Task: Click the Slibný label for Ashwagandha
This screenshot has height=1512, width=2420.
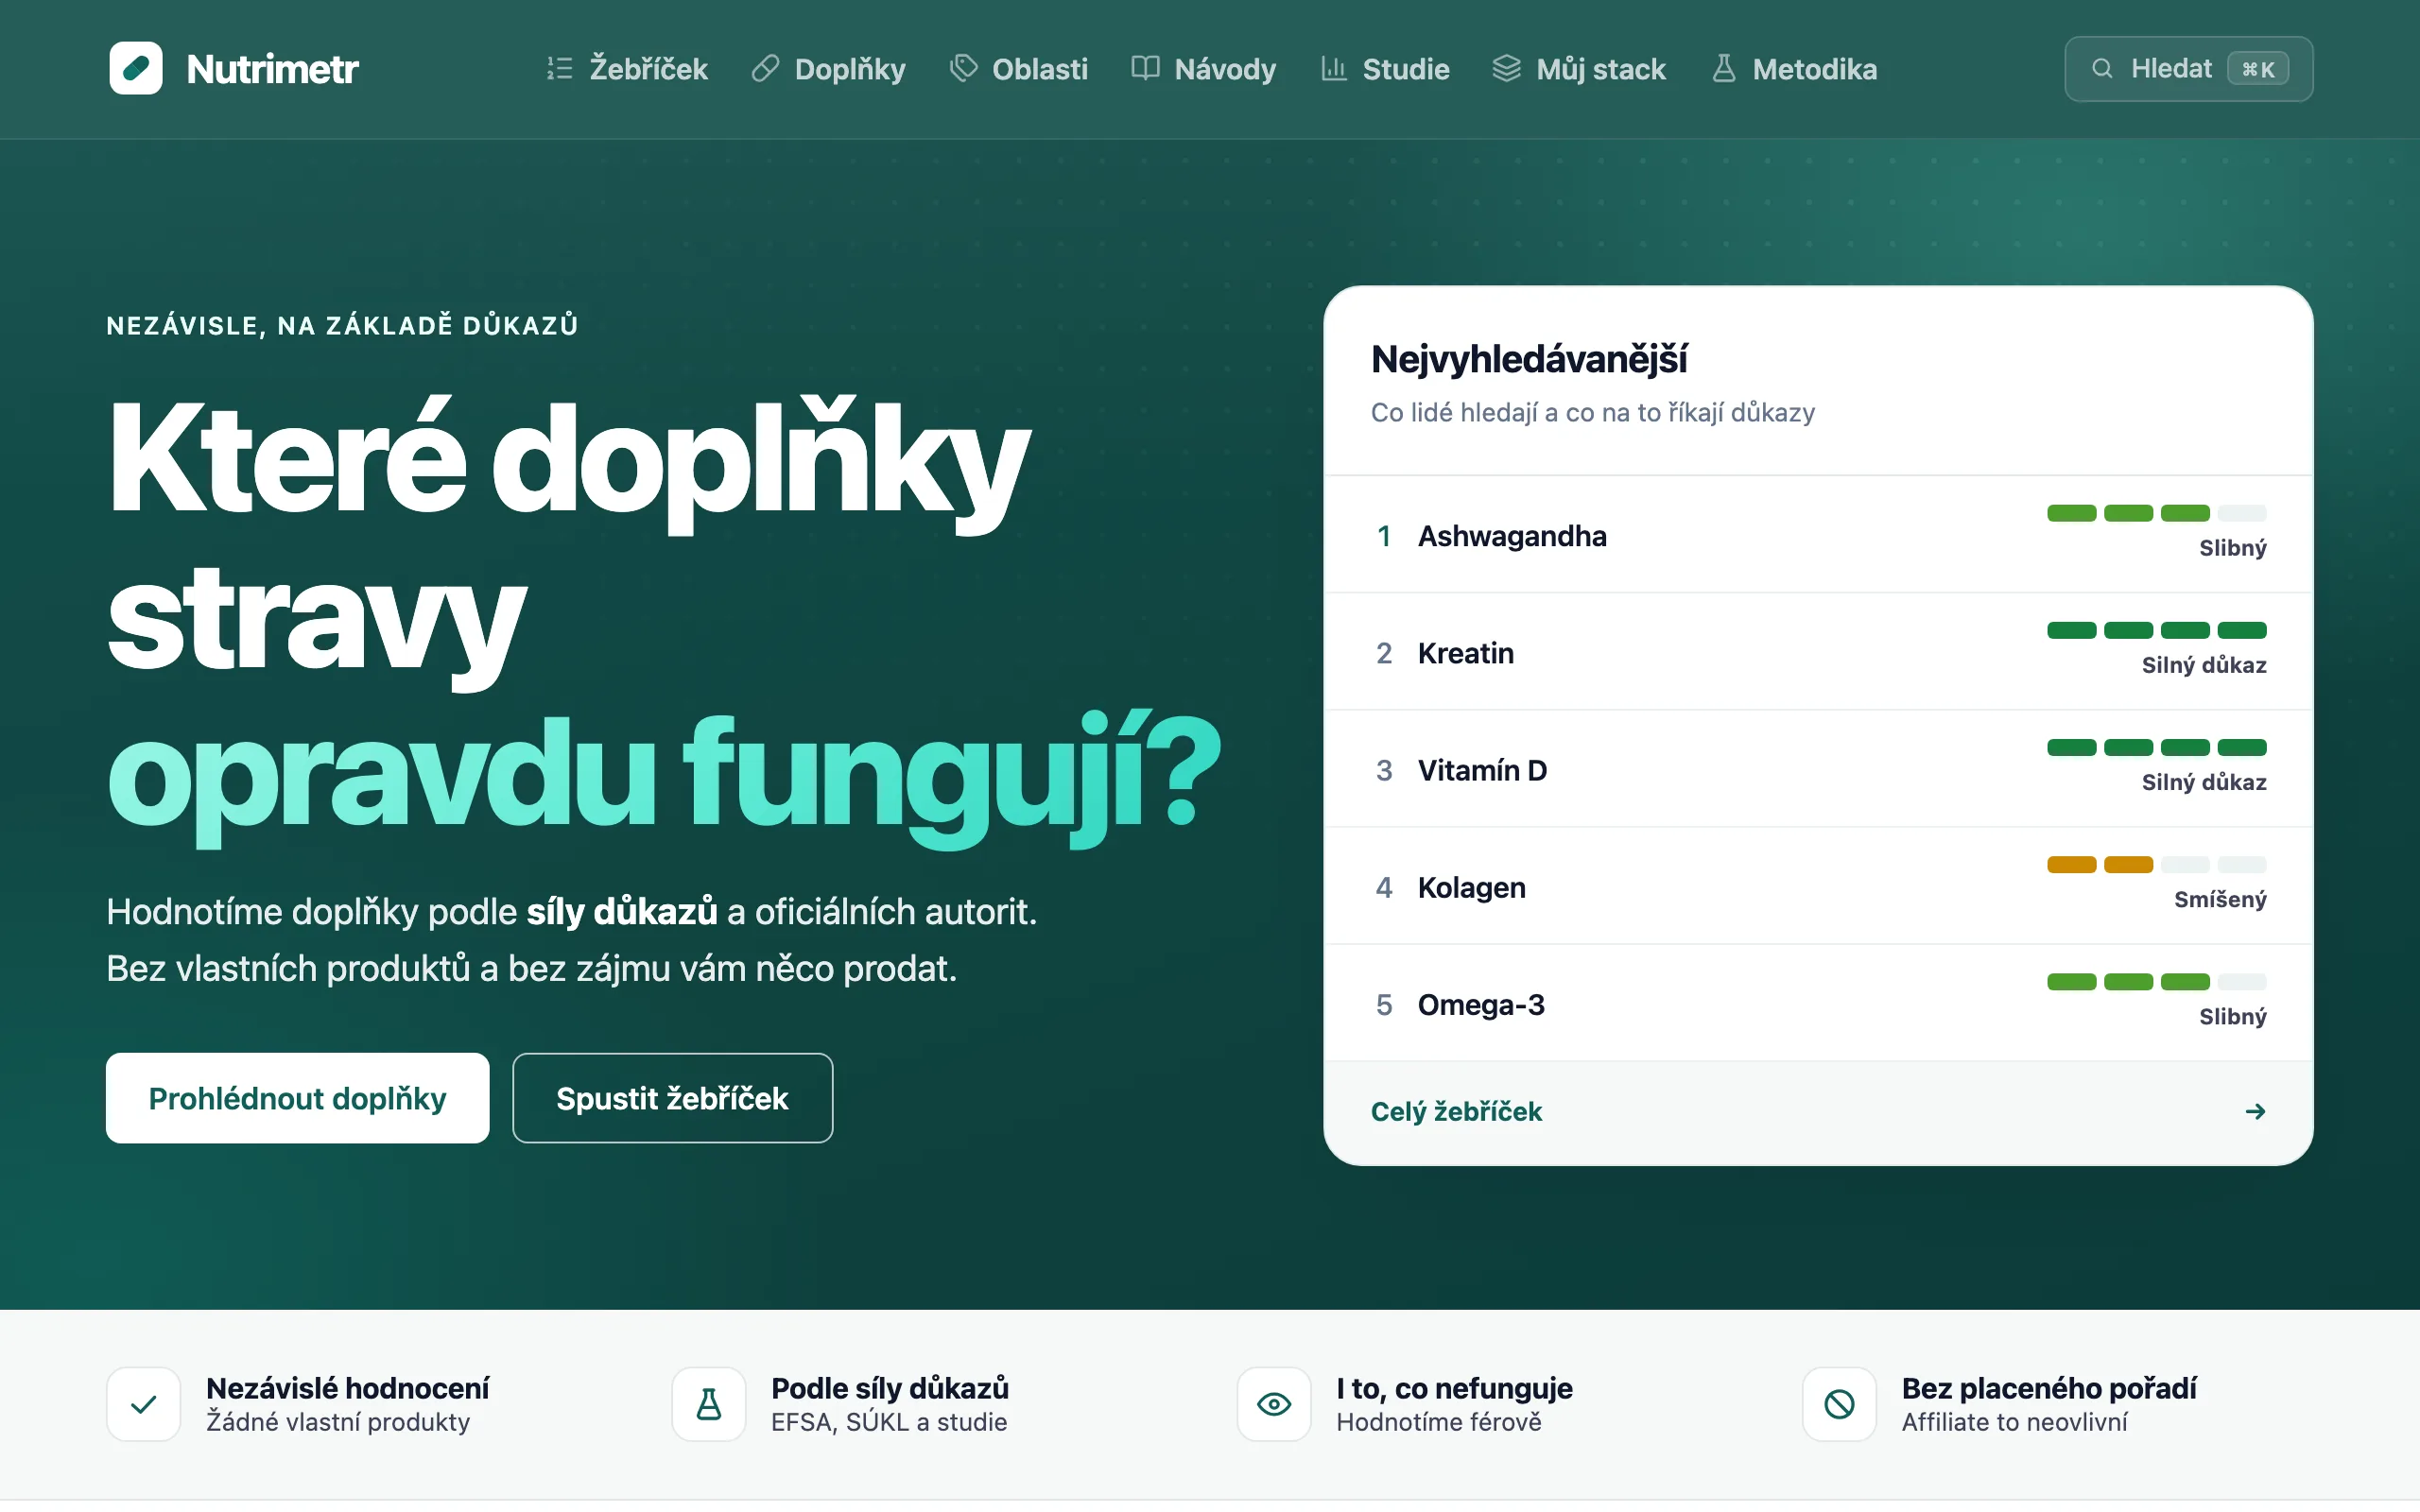Action: click(x=2232, y=548)
